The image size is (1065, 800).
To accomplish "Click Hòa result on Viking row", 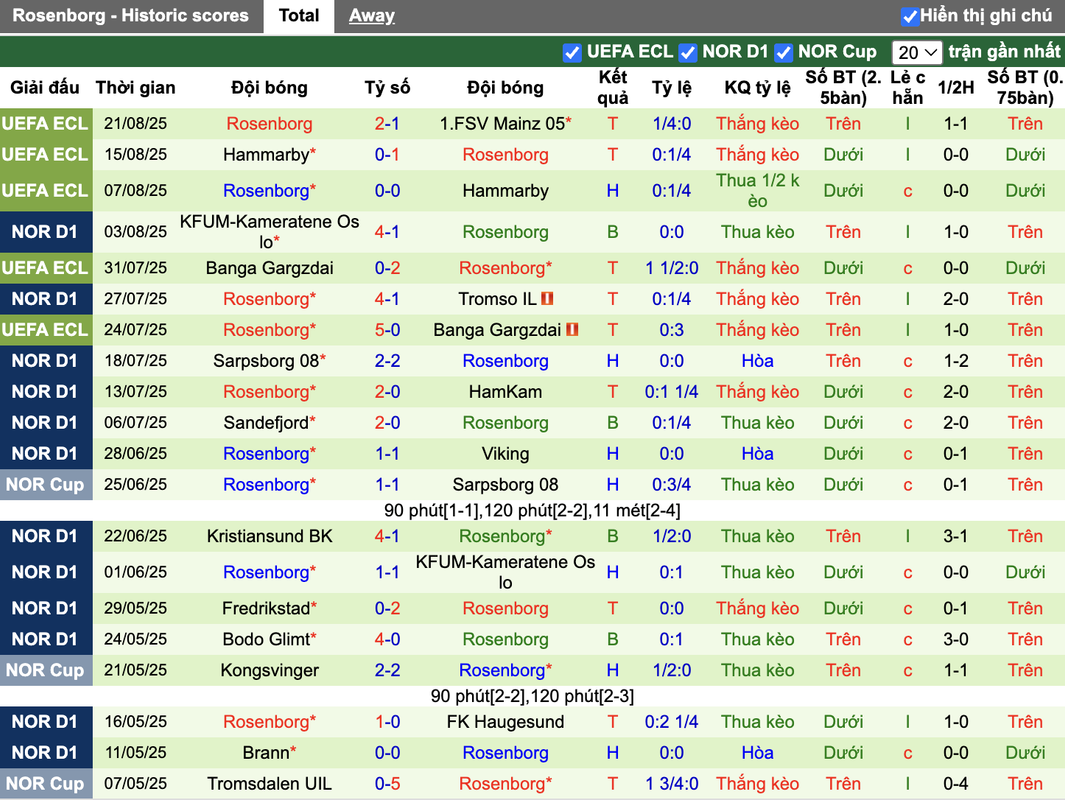I will [757, 454].
